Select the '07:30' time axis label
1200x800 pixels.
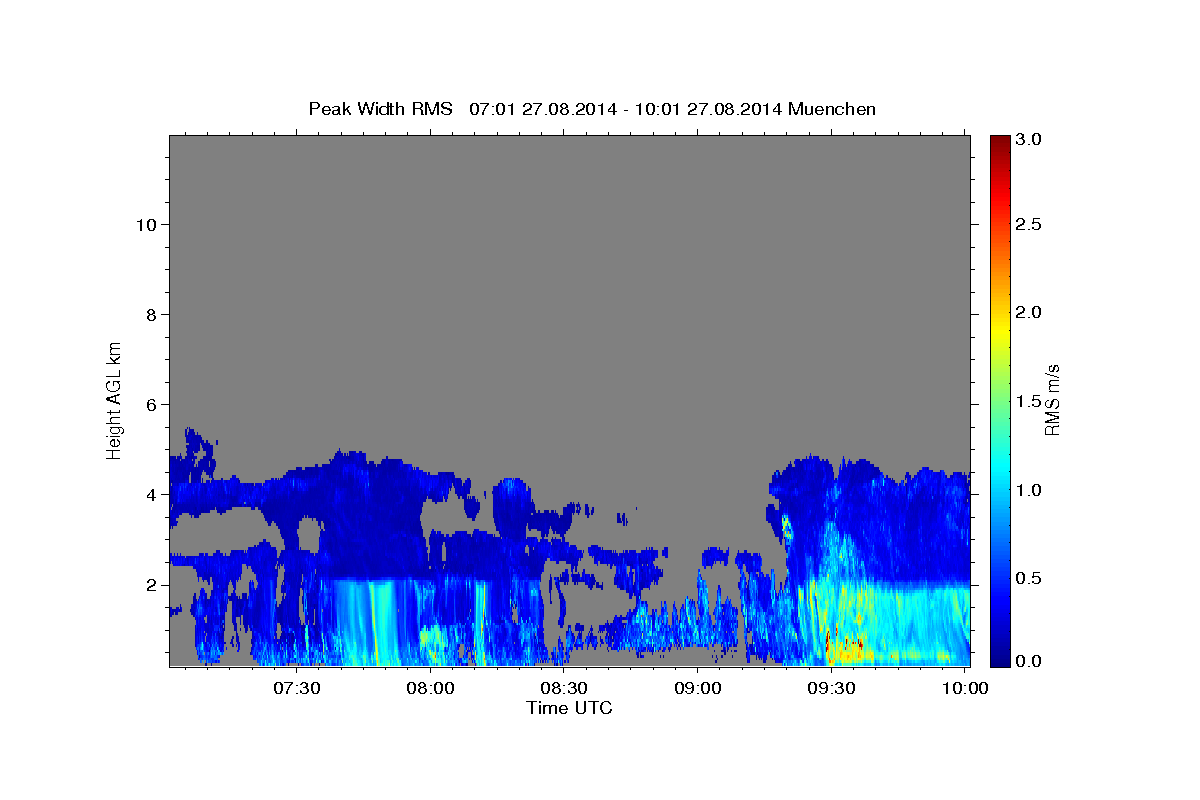tap(297, 688)
